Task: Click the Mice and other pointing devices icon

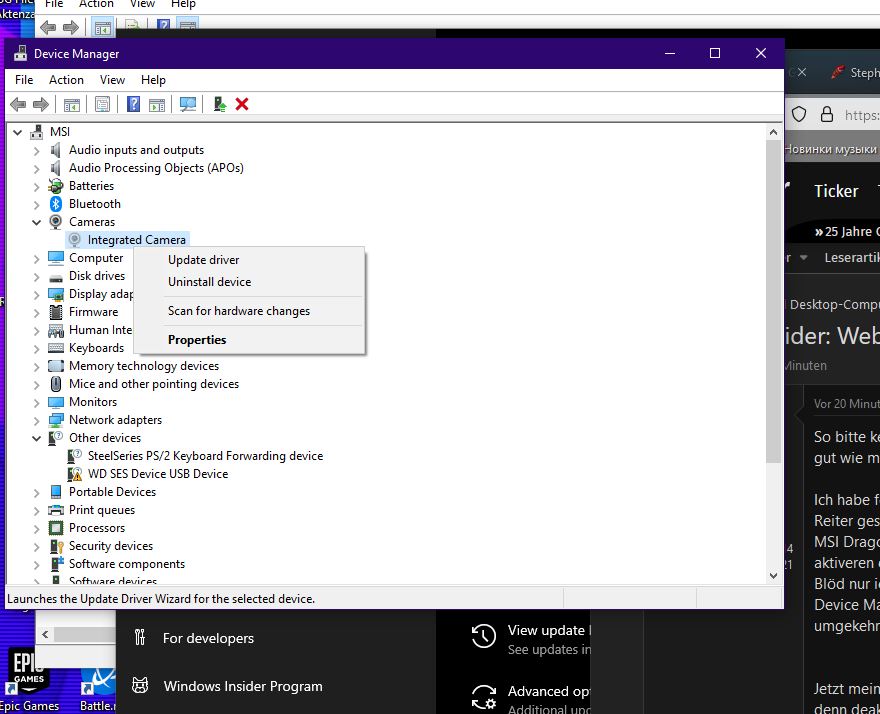Action: coord(56,384)
